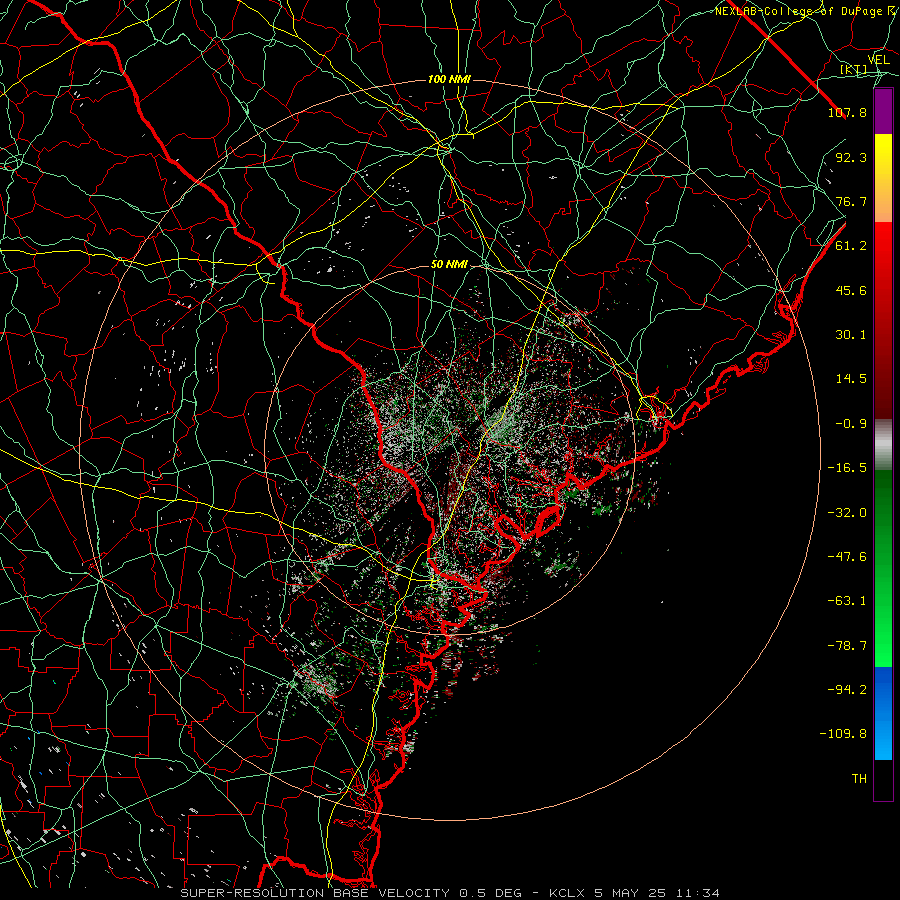
Task: Click the 5 MAY 25 11:34 timestamp
Action: click(659, 893)
